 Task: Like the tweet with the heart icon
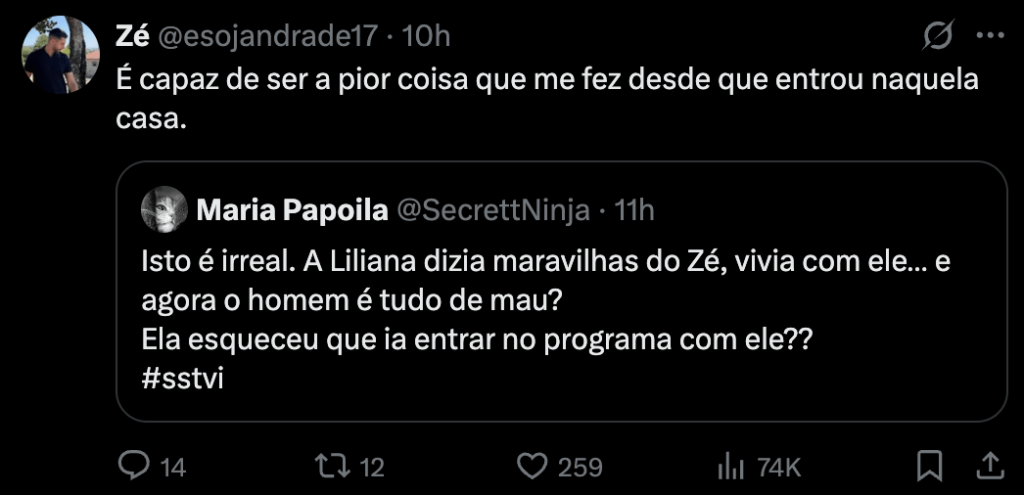536,466
